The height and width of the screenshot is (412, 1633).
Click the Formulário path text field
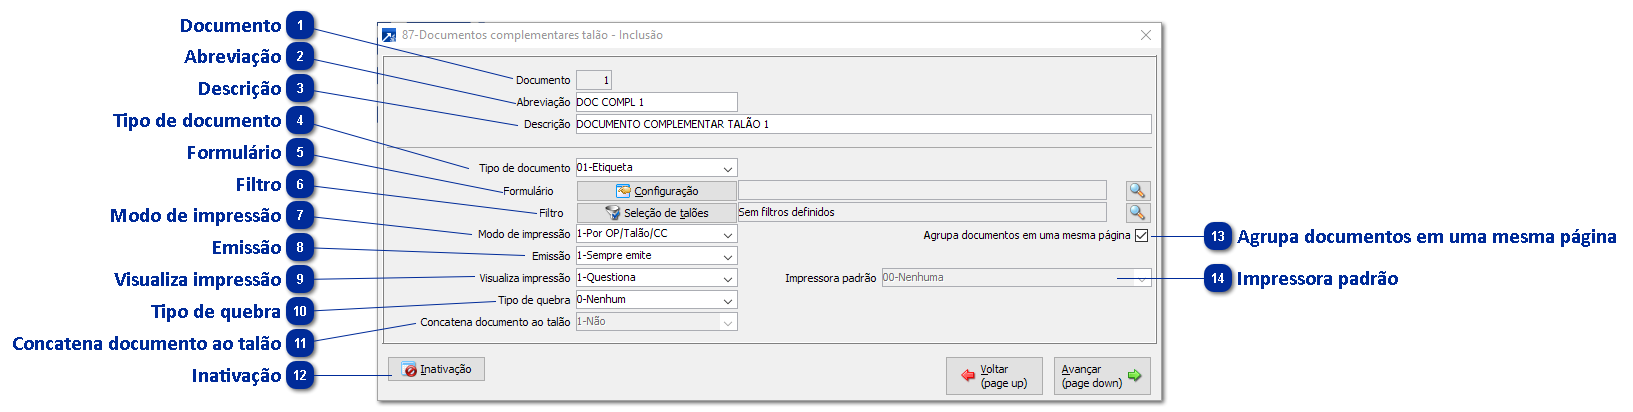coord(922,190)
